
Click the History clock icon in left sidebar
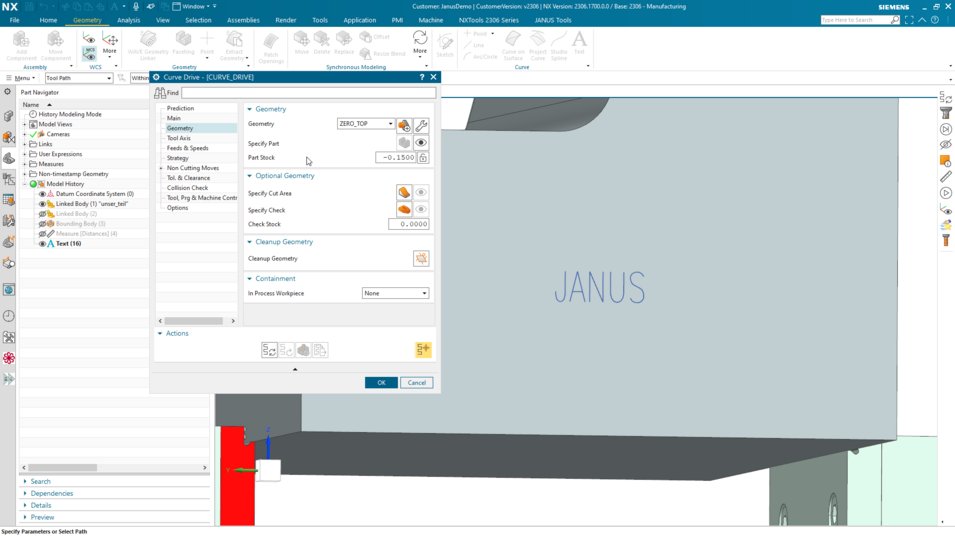tap(9, 316)
